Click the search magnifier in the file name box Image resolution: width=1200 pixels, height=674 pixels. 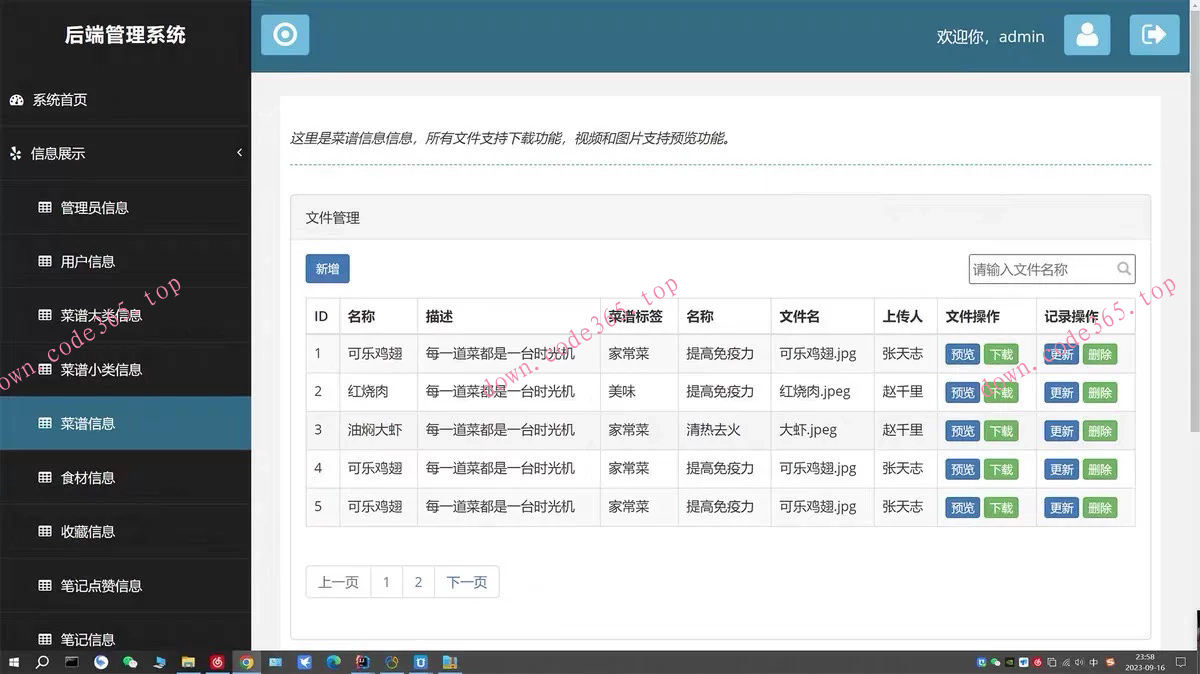pos(1124,269)
